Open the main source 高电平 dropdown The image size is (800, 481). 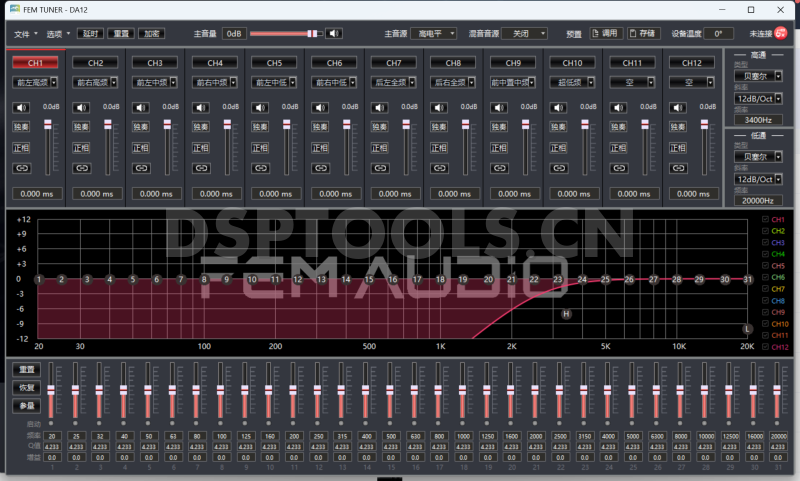(438, 33)
